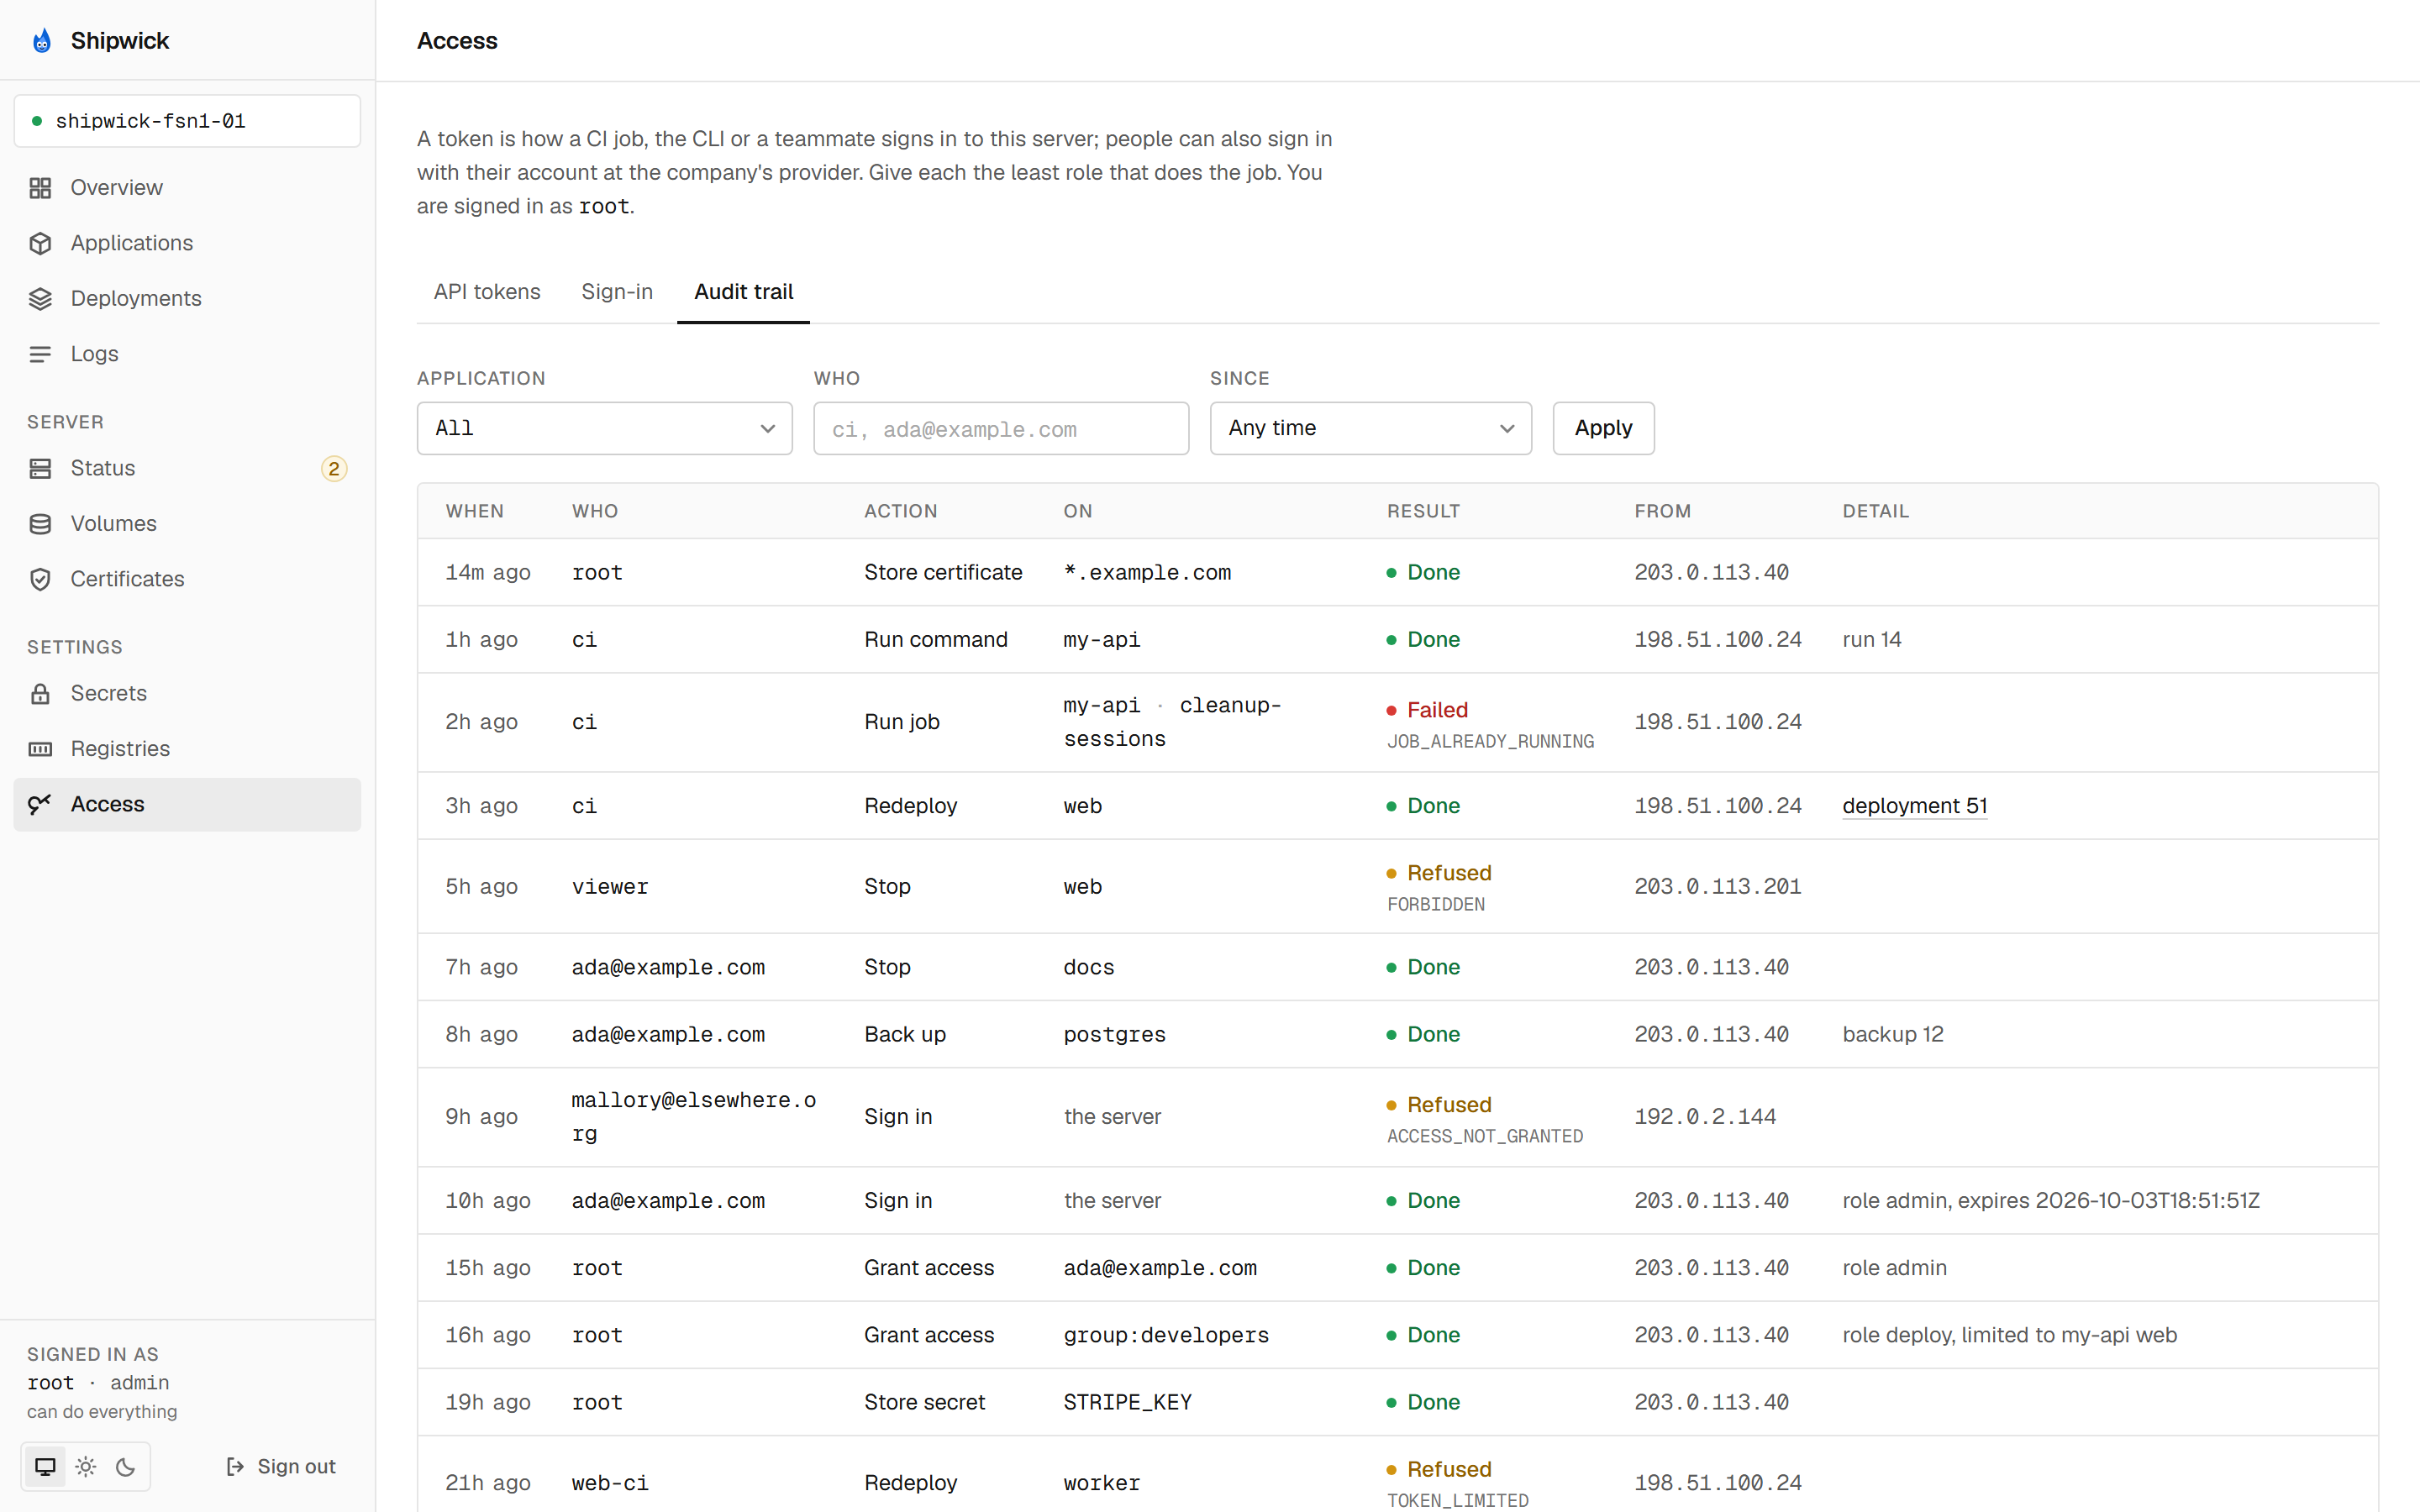The width and height of the screenshot is (2420, 1512).
Task: Switch to light theme sun icon
Action: pyautogui.click(x=86, y=1466)
